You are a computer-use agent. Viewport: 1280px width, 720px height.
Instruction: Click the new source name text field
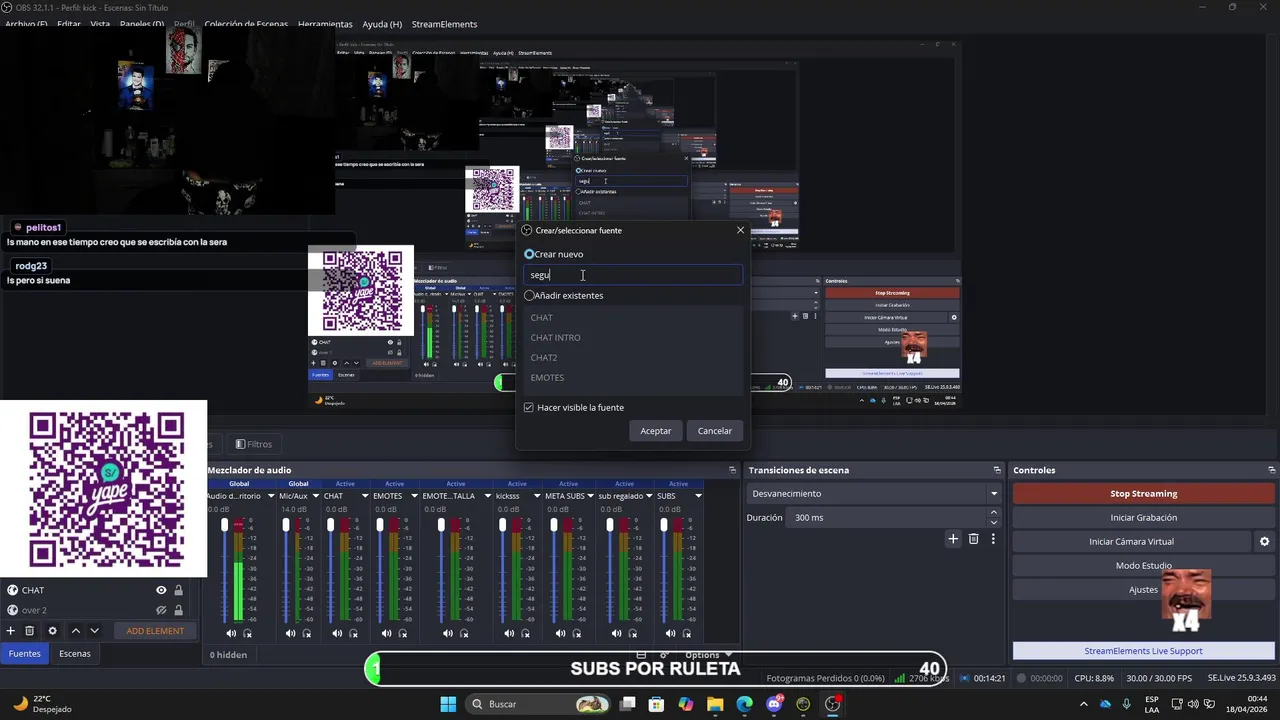coord(633,275)
